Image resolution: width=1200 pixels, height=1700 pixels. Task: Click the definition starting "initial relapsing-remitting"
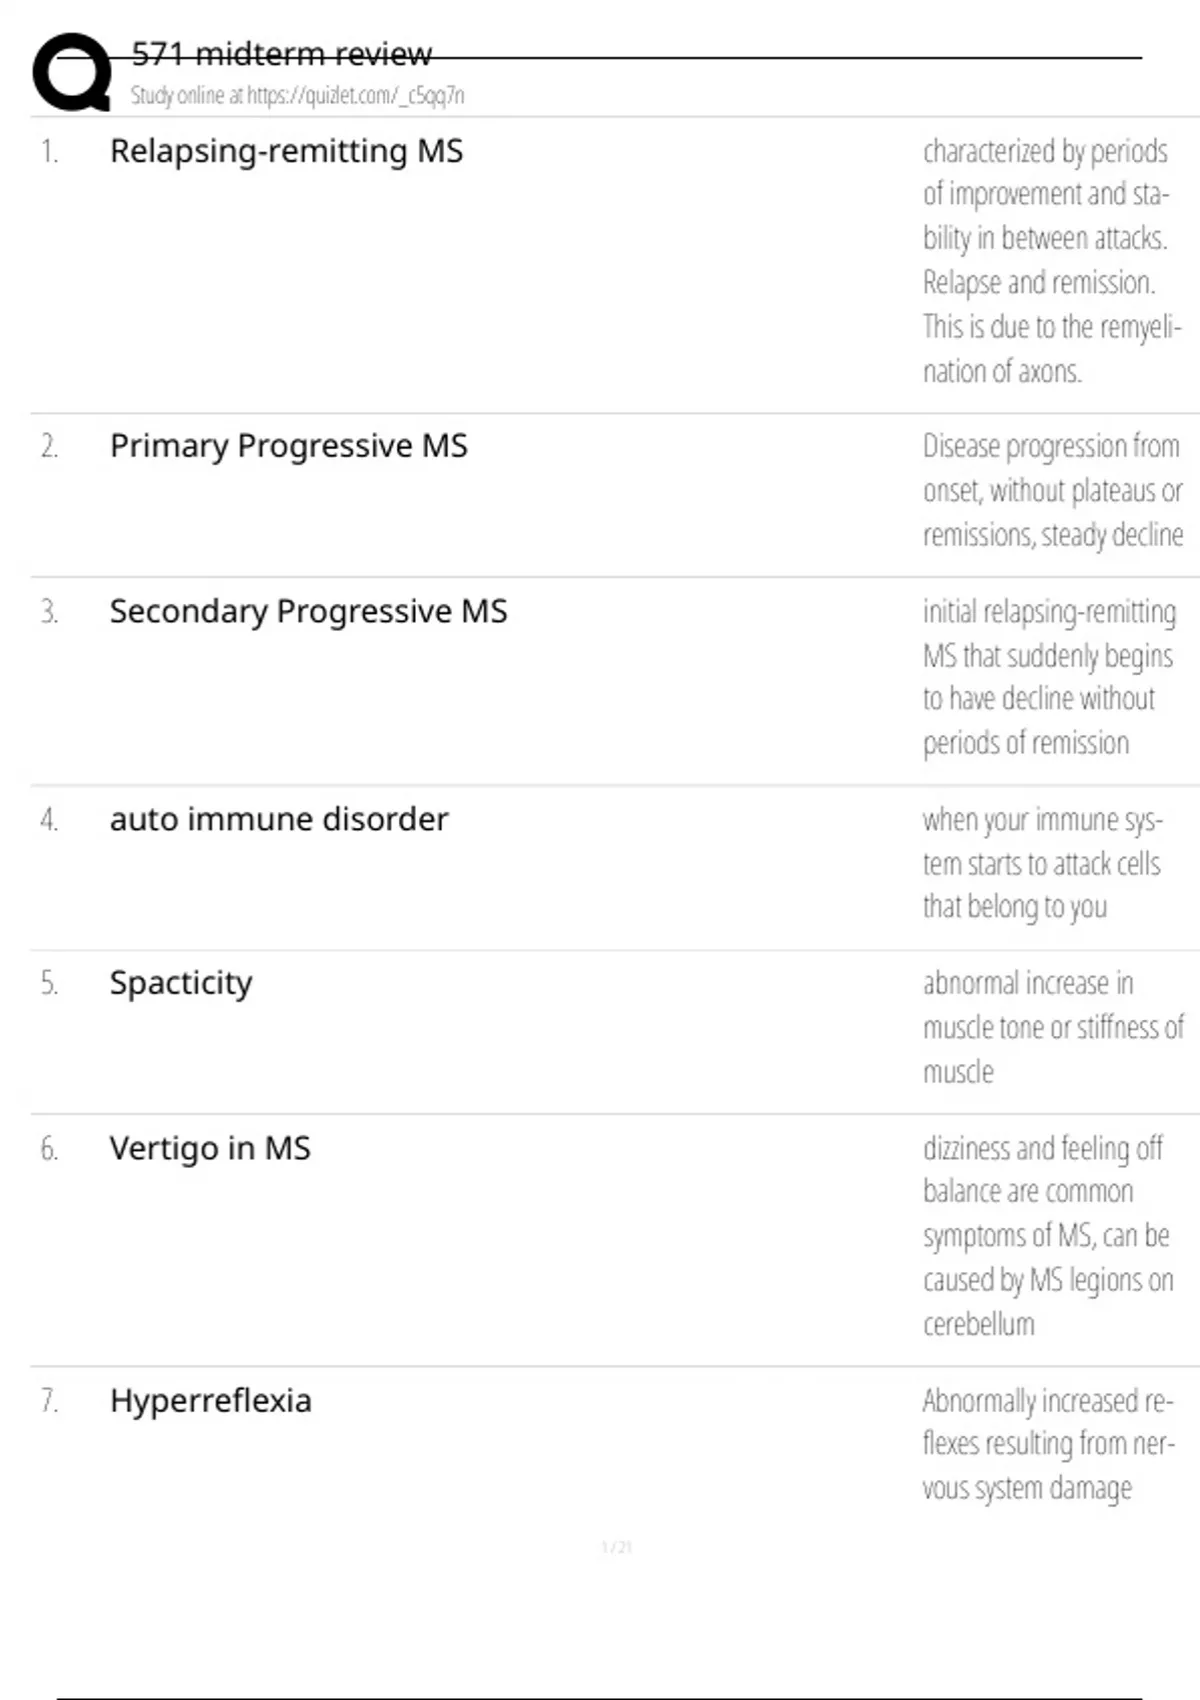[1048, 677]
